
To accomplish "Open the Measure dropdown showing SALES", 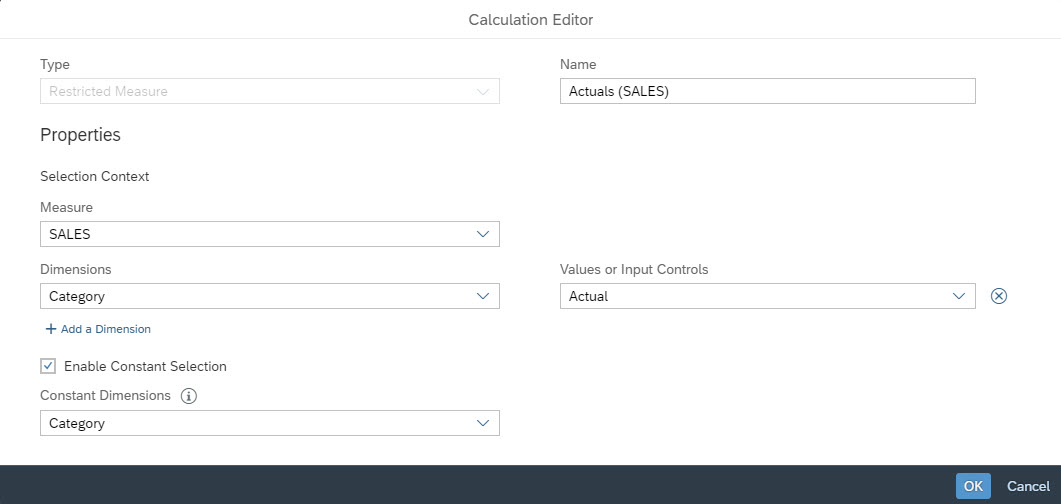I will click(x=270, y=234).
